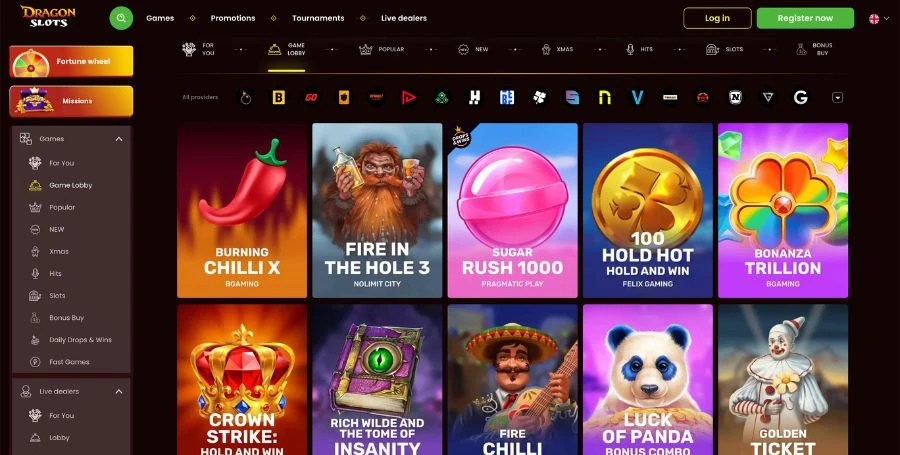Select the white H provider icon
The width and height of the screenshot is (900, 455).
point(474,98)
